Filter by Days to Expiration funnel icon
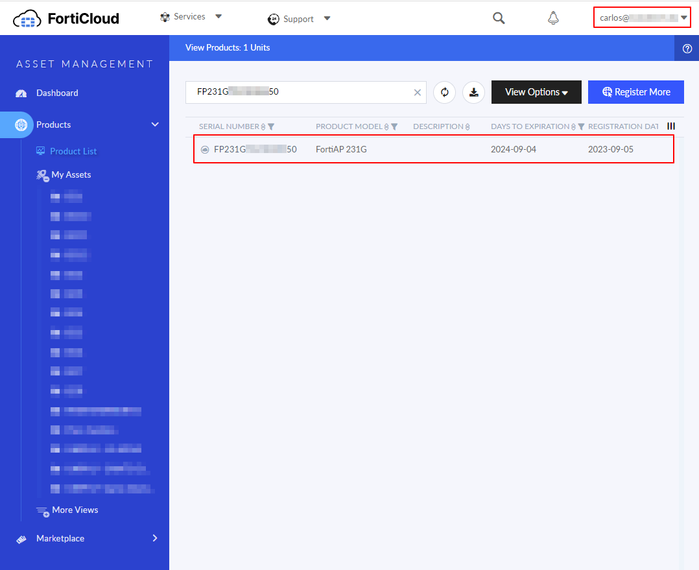The image size is (699, 570). tap(581, 127)
